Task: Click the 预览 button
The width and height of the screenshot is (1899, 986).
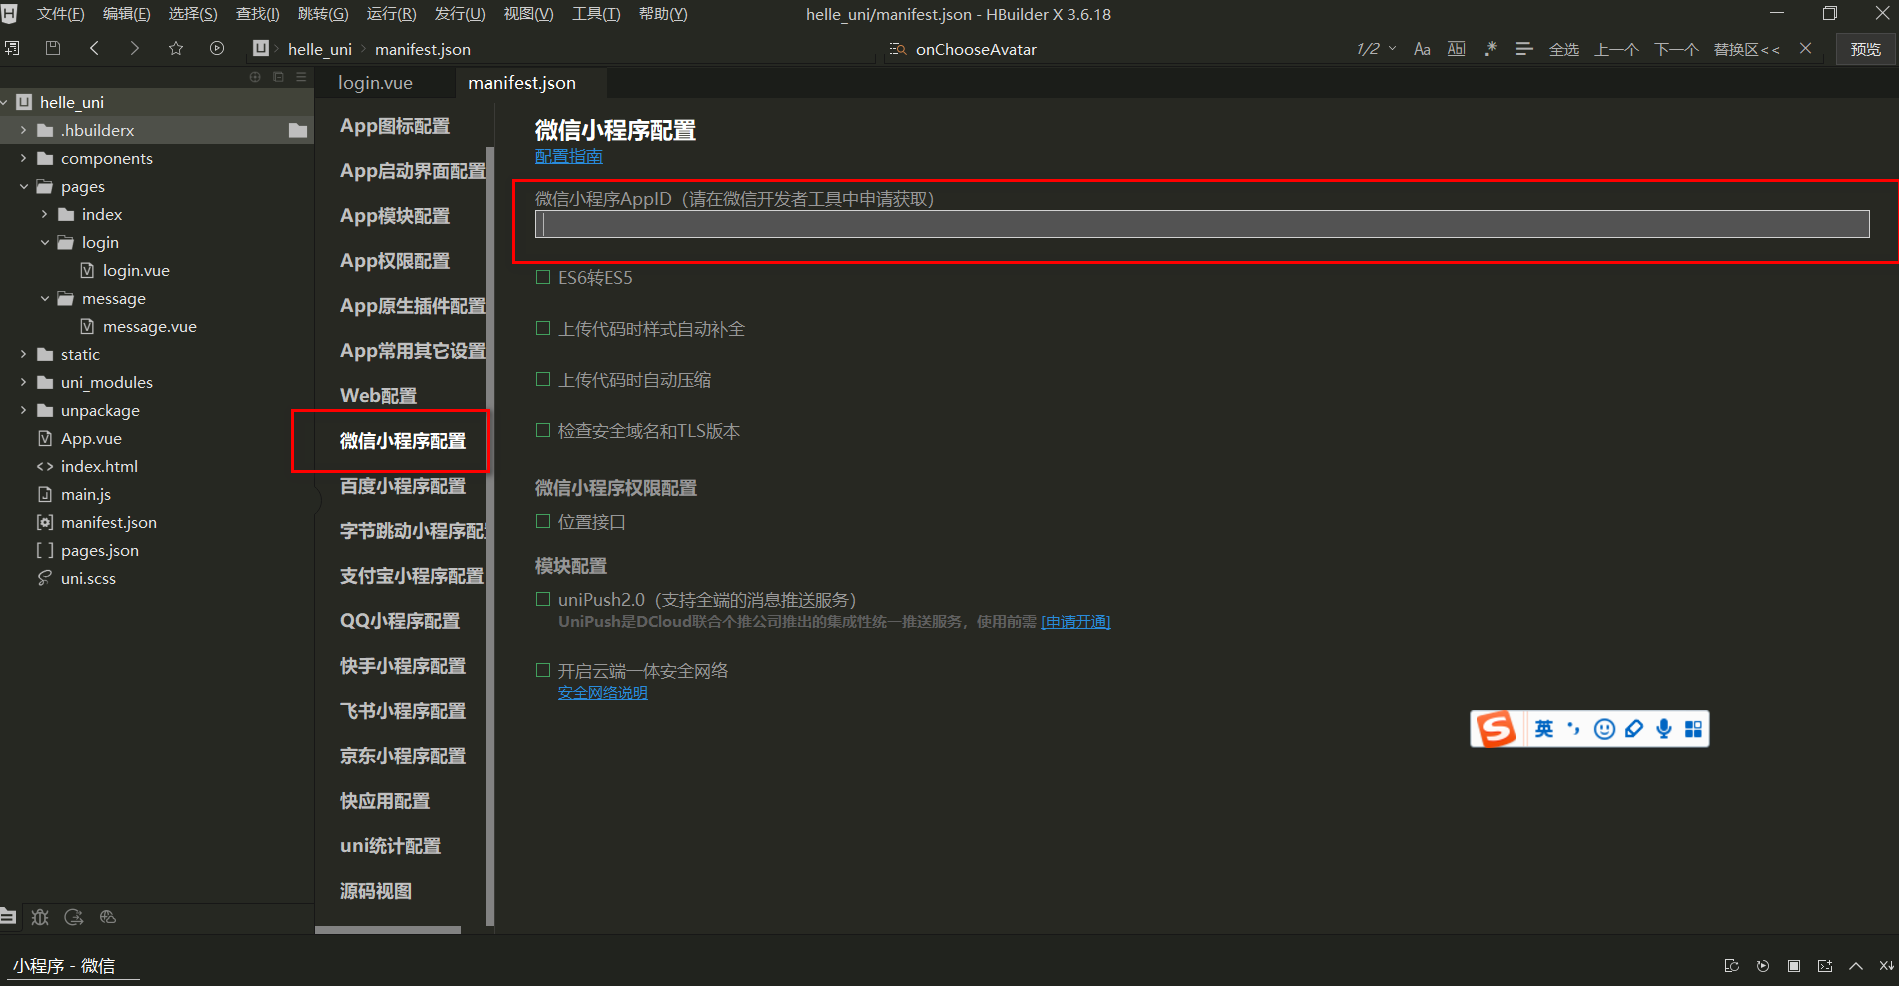Action: [x=1864, y=48]
